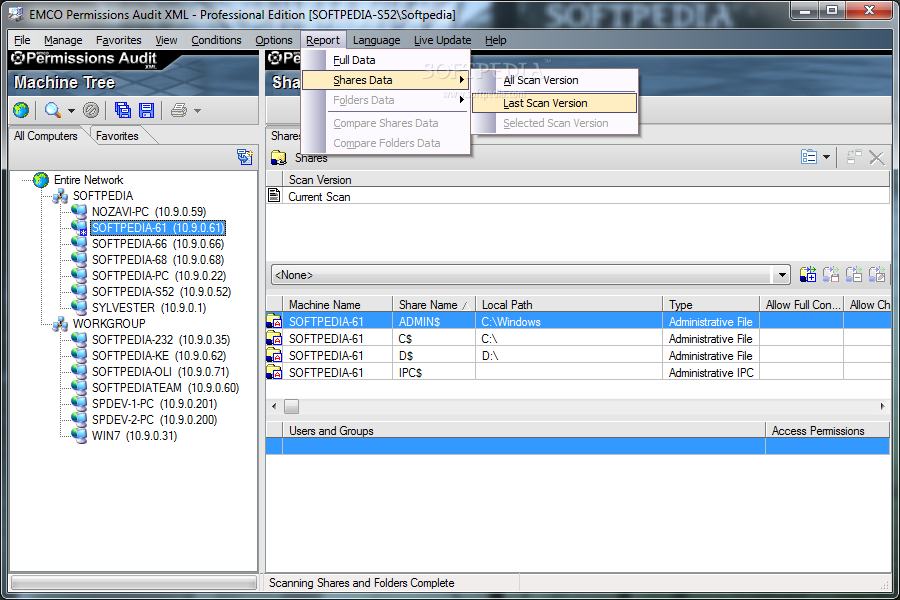This screenshot has width=900, height=600.
Task: Click the single floppy disk save icon
Action: click(x=146, y=110)
